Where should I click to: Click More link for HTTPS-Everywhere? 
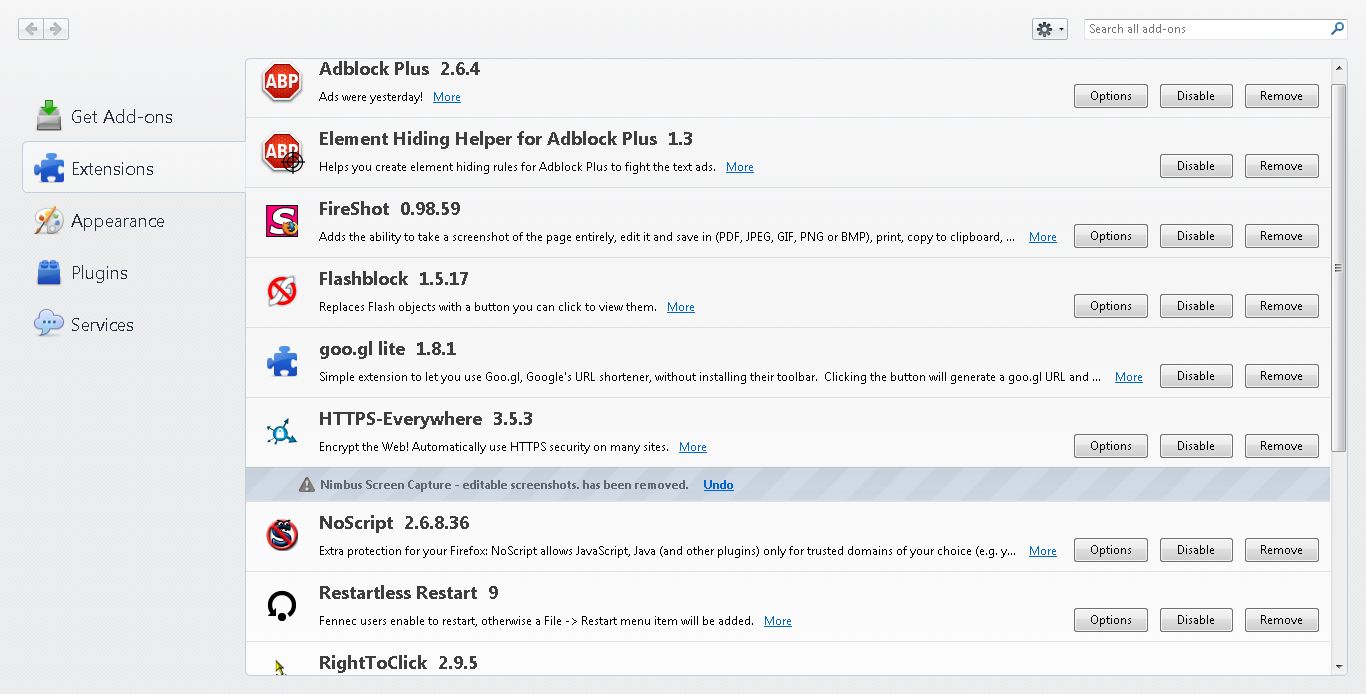[x=693, y=447]
